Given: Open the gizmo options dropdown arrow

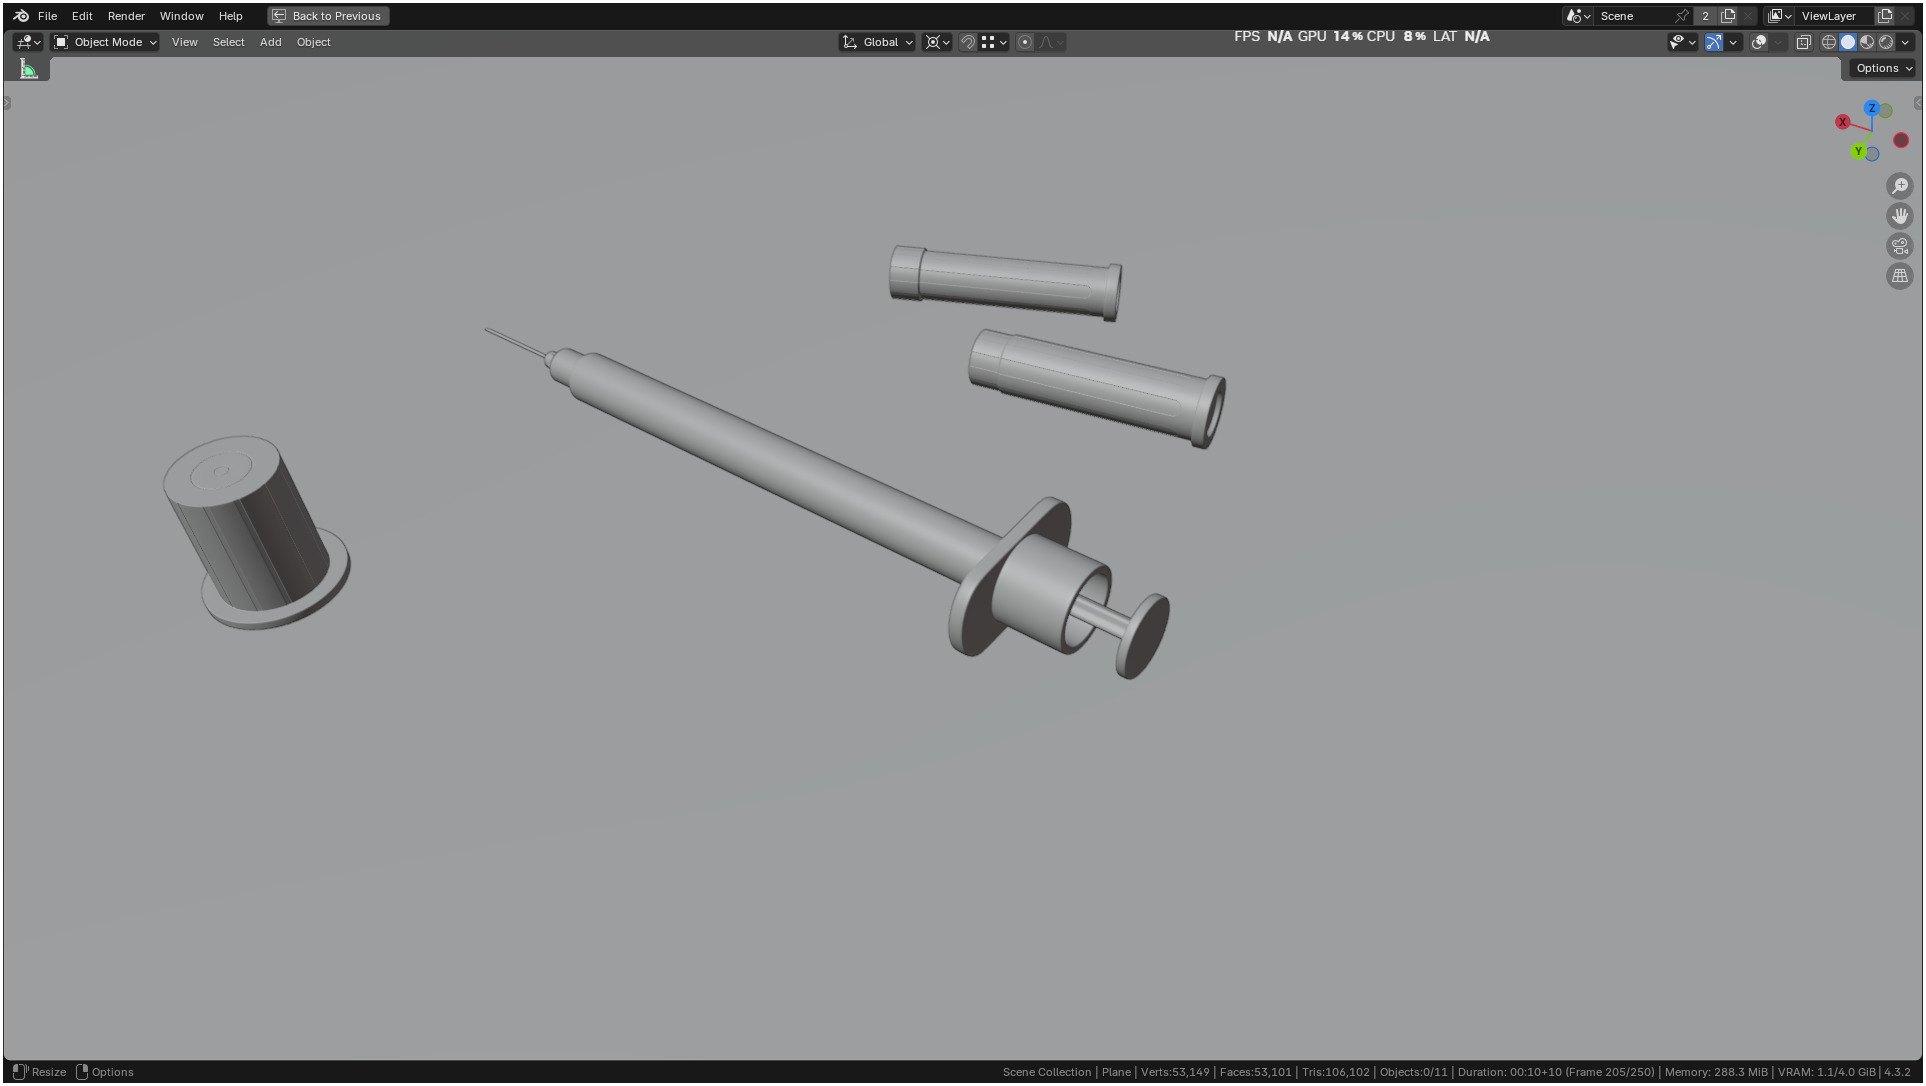Looking at the screenshot, I should (x=1733, y=42).
